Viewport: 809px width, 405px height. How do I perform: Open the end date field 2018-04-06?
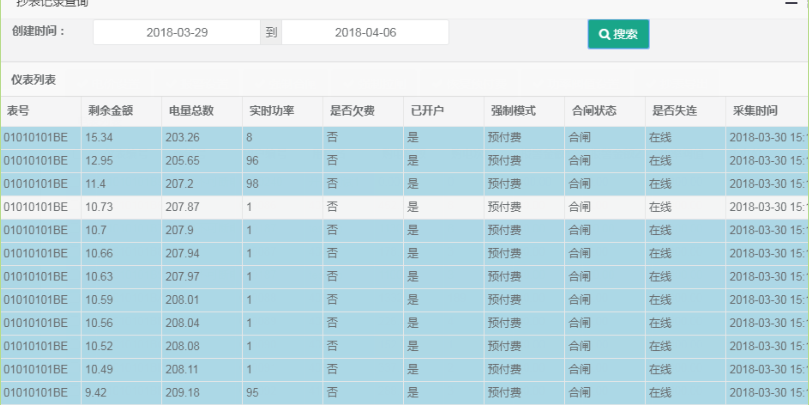365,33
